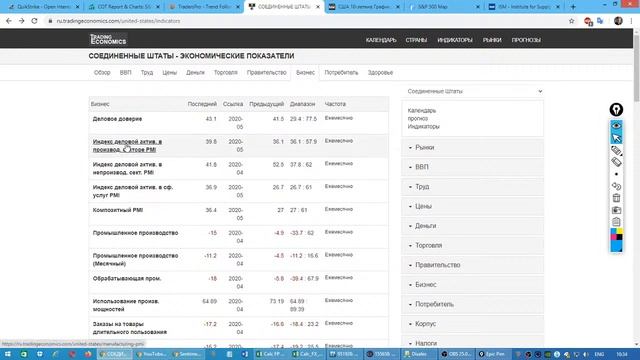Reload the tradingeconomics page
Screen dimensions: 640x360
pyautogui.click(x=34, y=21)
